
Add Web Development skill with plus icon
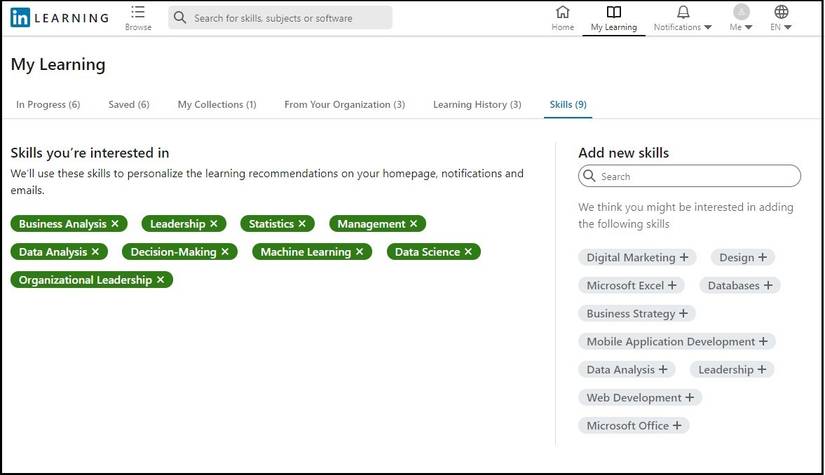690,397
